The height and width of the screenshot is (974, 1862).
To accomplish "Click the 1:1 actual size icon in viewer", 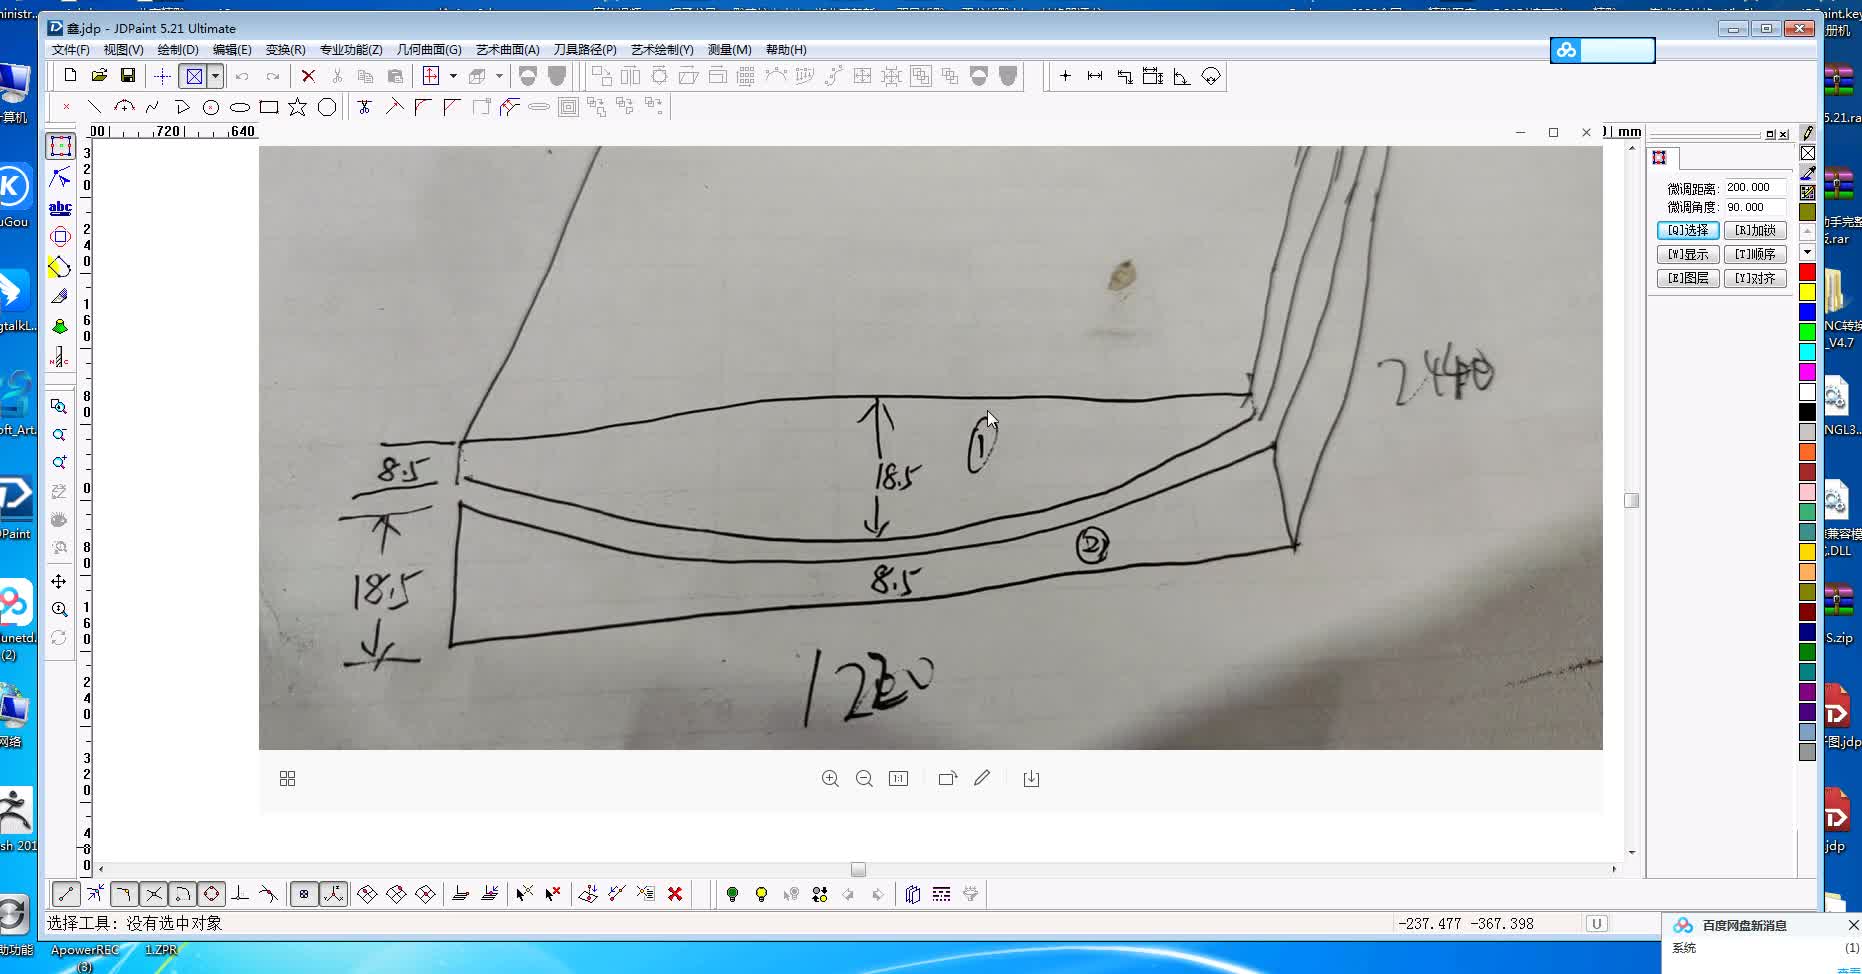I will pyautogui.click(x=898, y=778).
